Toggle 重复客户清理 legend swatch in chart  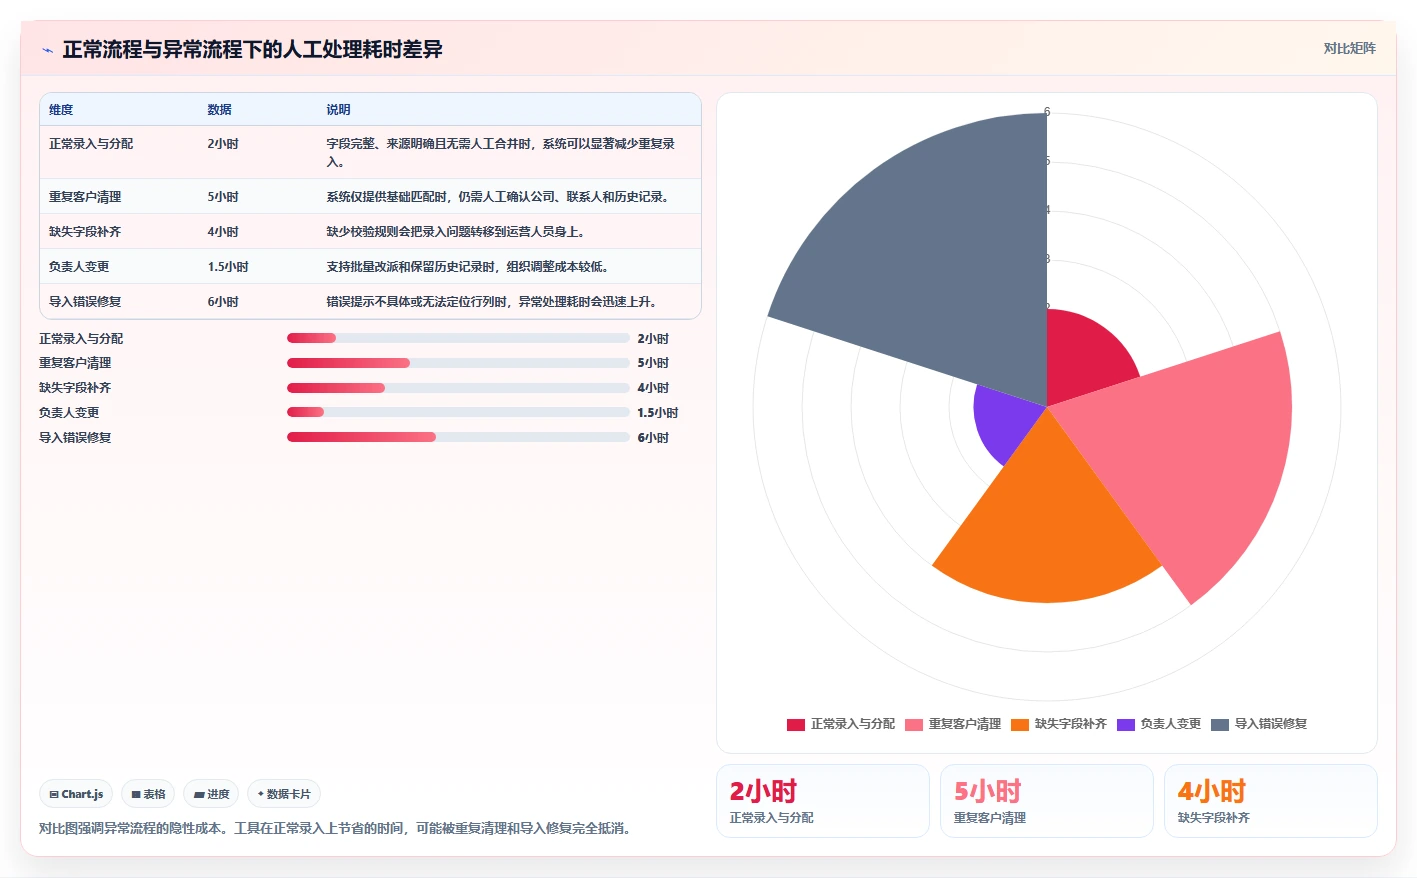[914, 724]
